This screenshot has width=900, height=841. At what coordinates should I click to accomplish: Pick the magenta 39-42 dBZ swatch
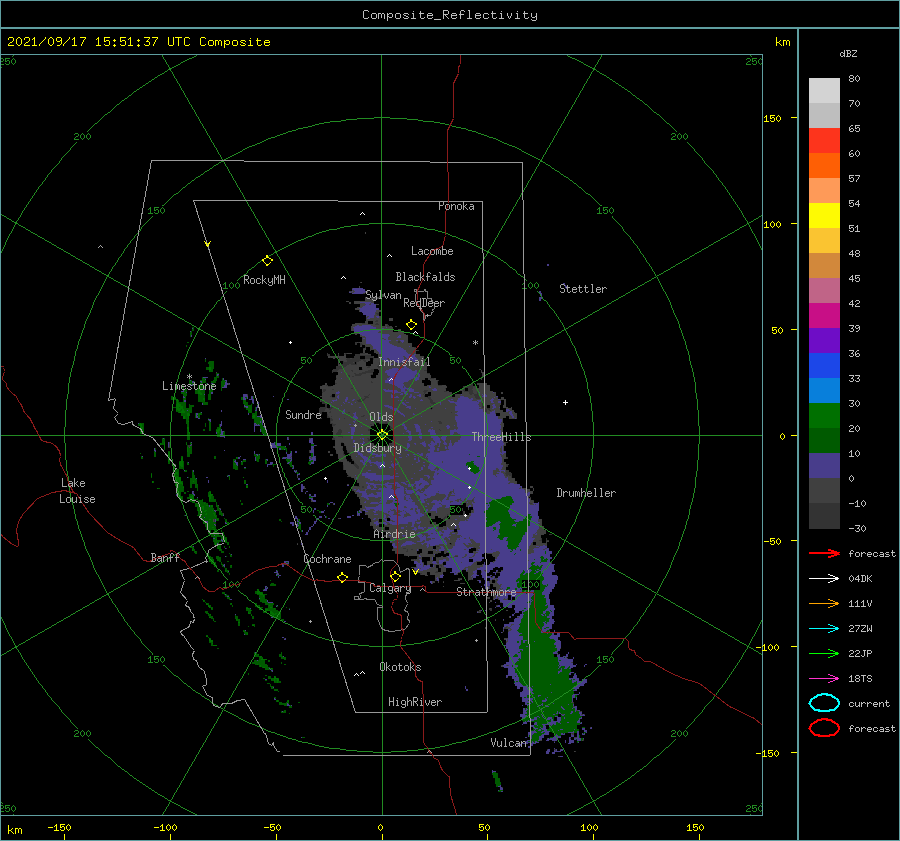[x=824, y=315]
